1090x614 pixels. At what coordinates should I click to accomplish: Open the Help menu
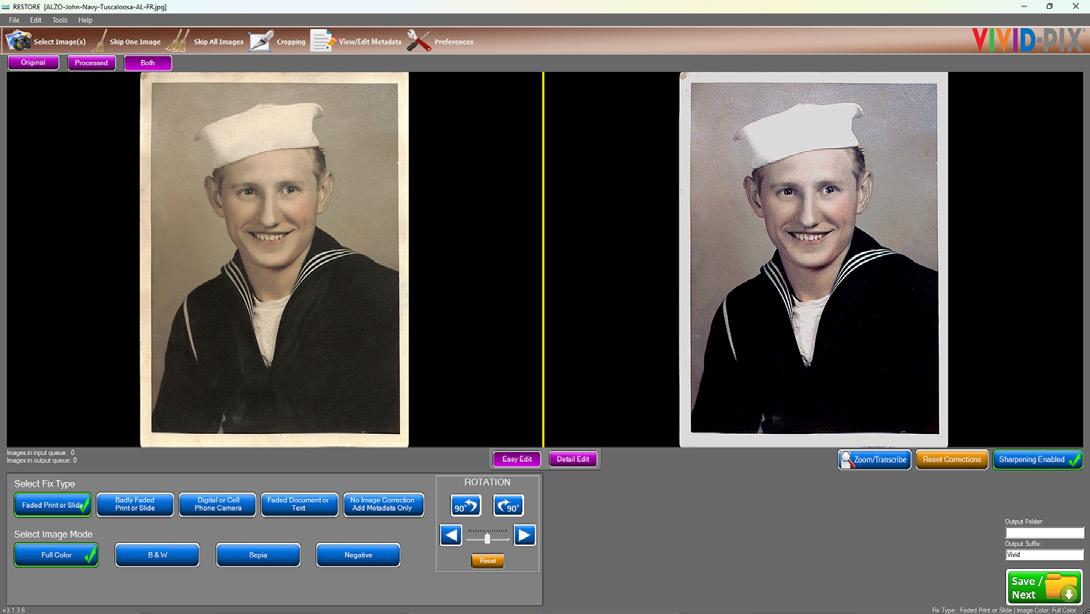[85, 20]
